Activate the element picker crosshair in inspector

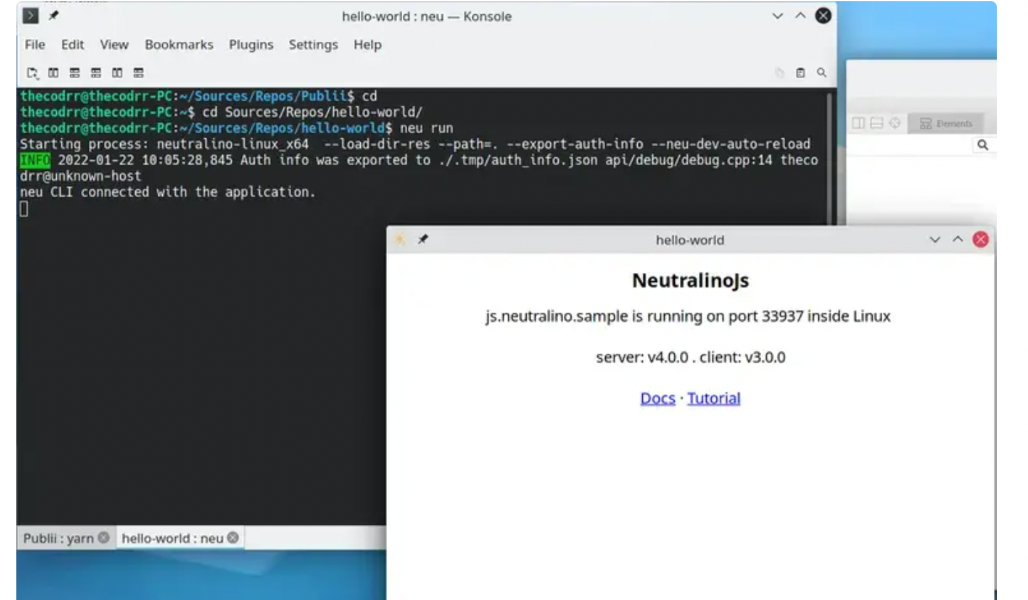895,123
